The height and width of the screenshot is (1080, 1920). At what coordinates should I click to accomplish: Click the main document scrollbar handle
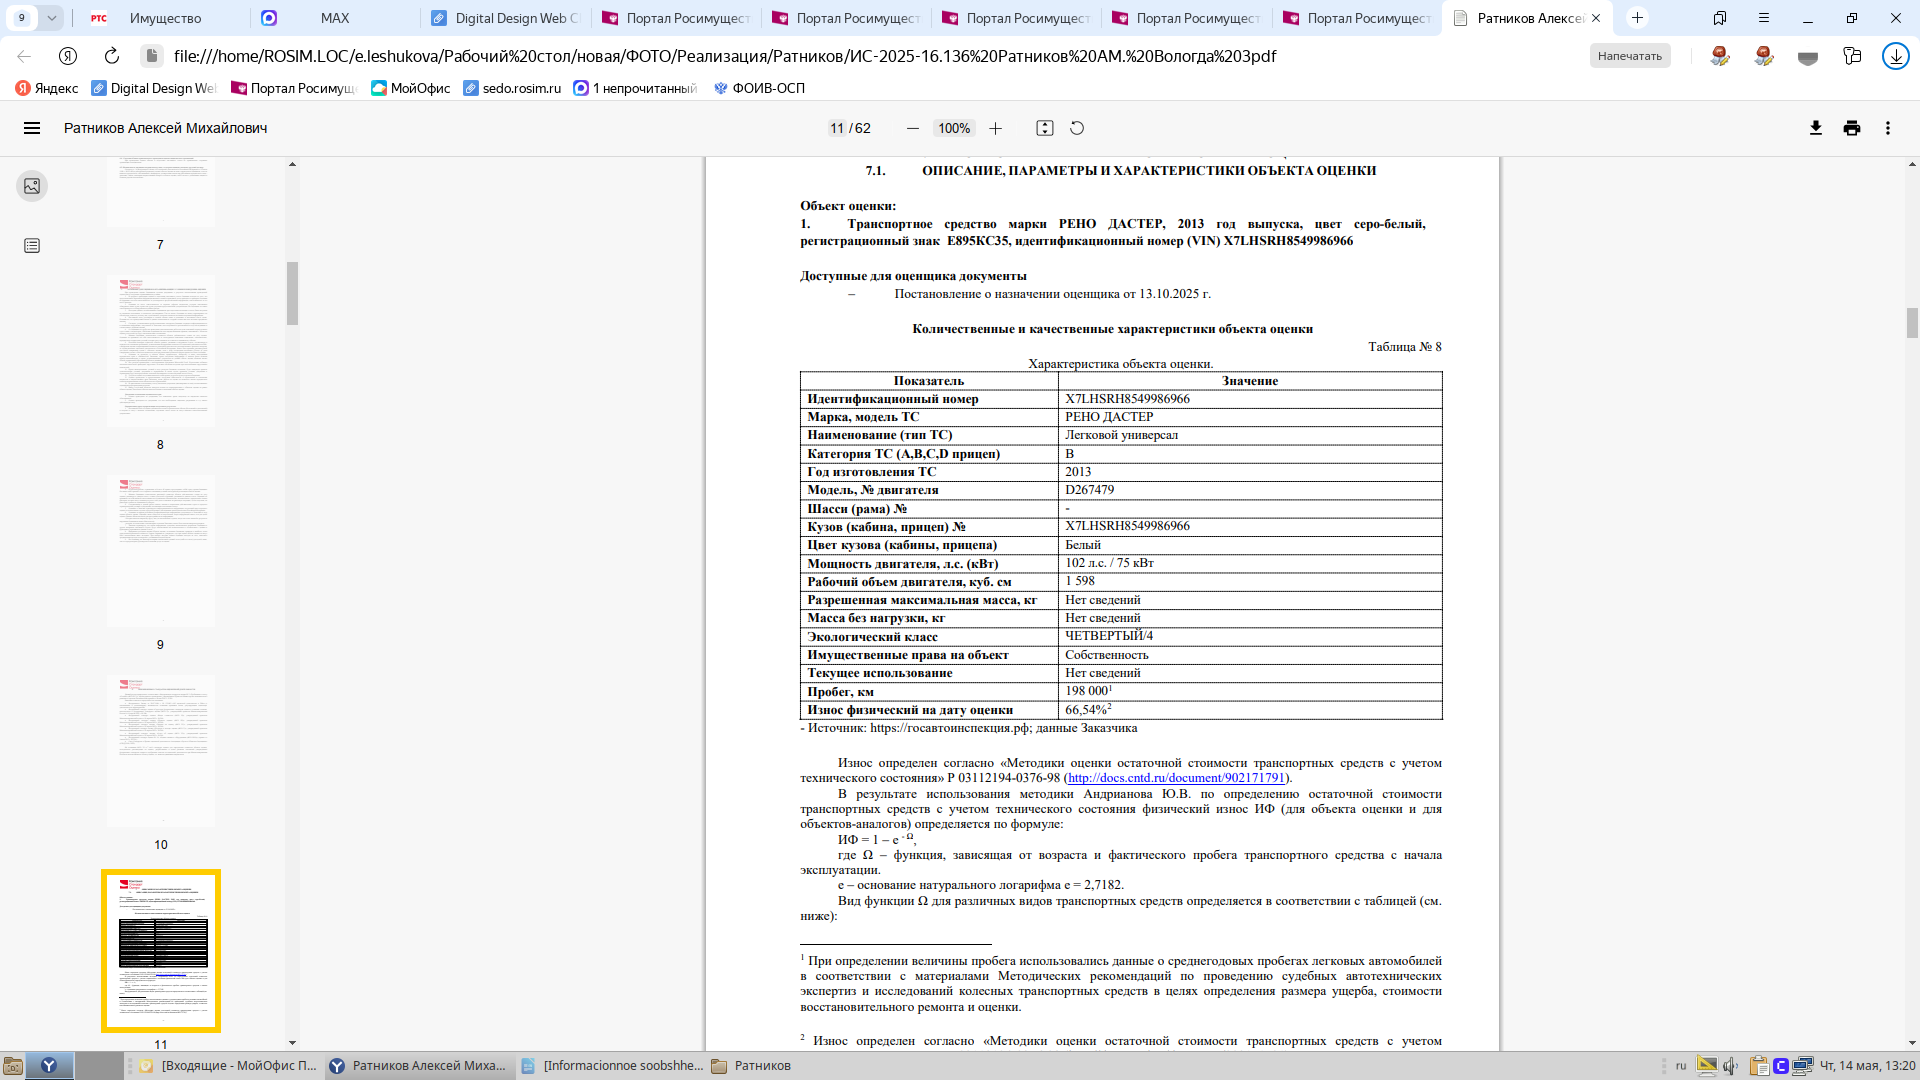1912,323
